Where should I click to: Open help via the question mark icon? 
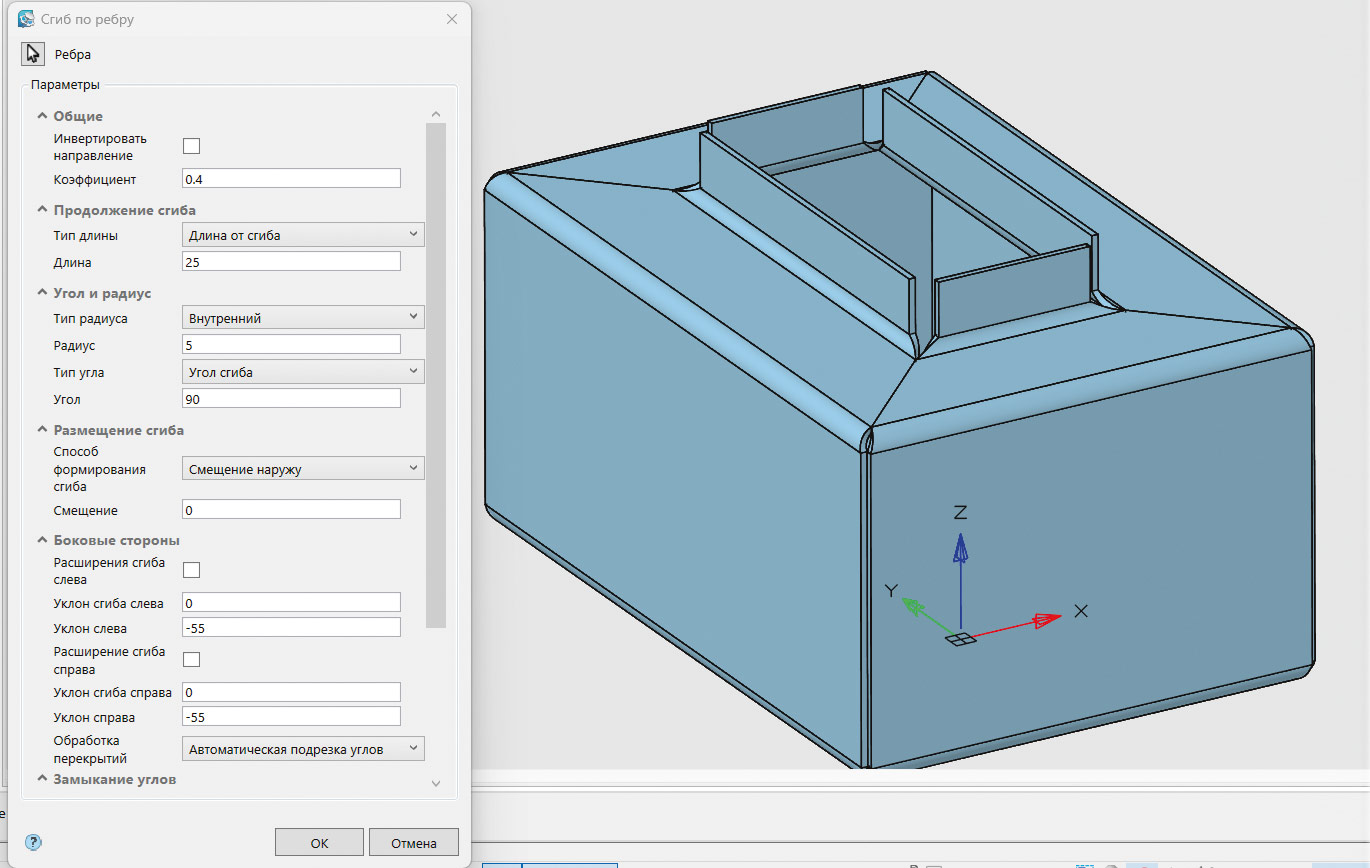pos(32,842)
